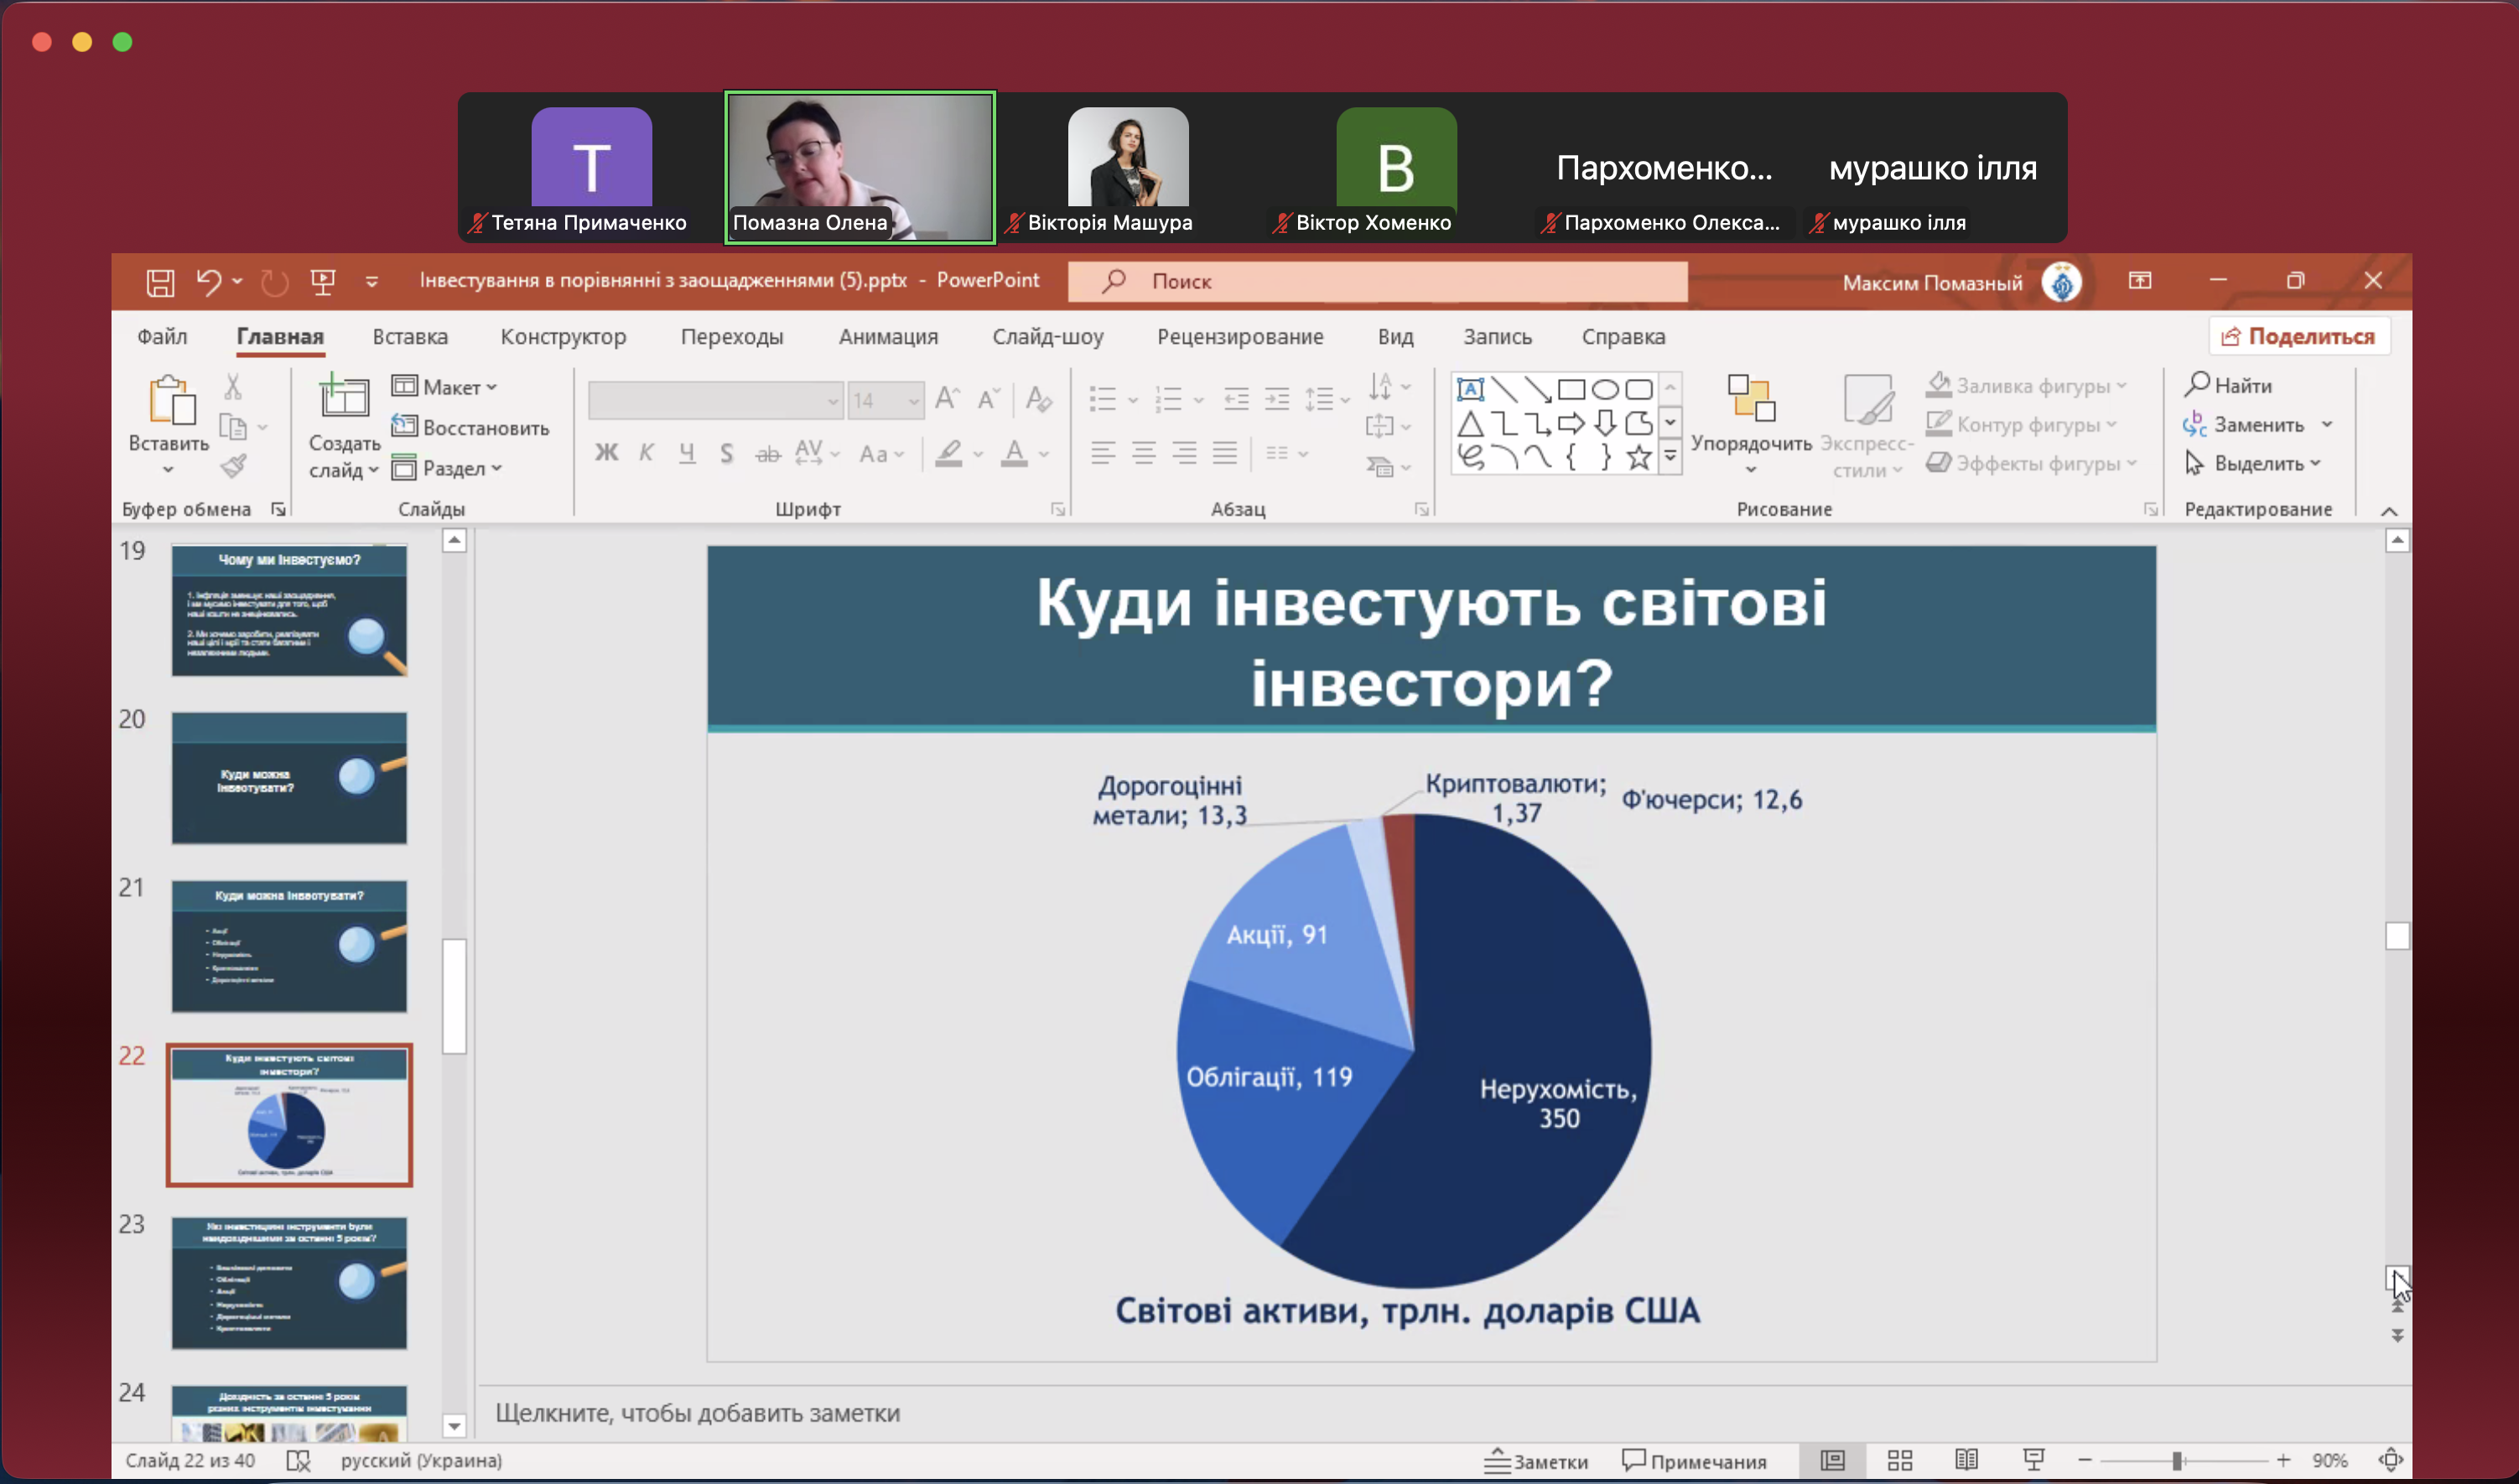Select slide 23 thumbnail
This screenshot has height=1484, width=2519.
point(289,1283)
